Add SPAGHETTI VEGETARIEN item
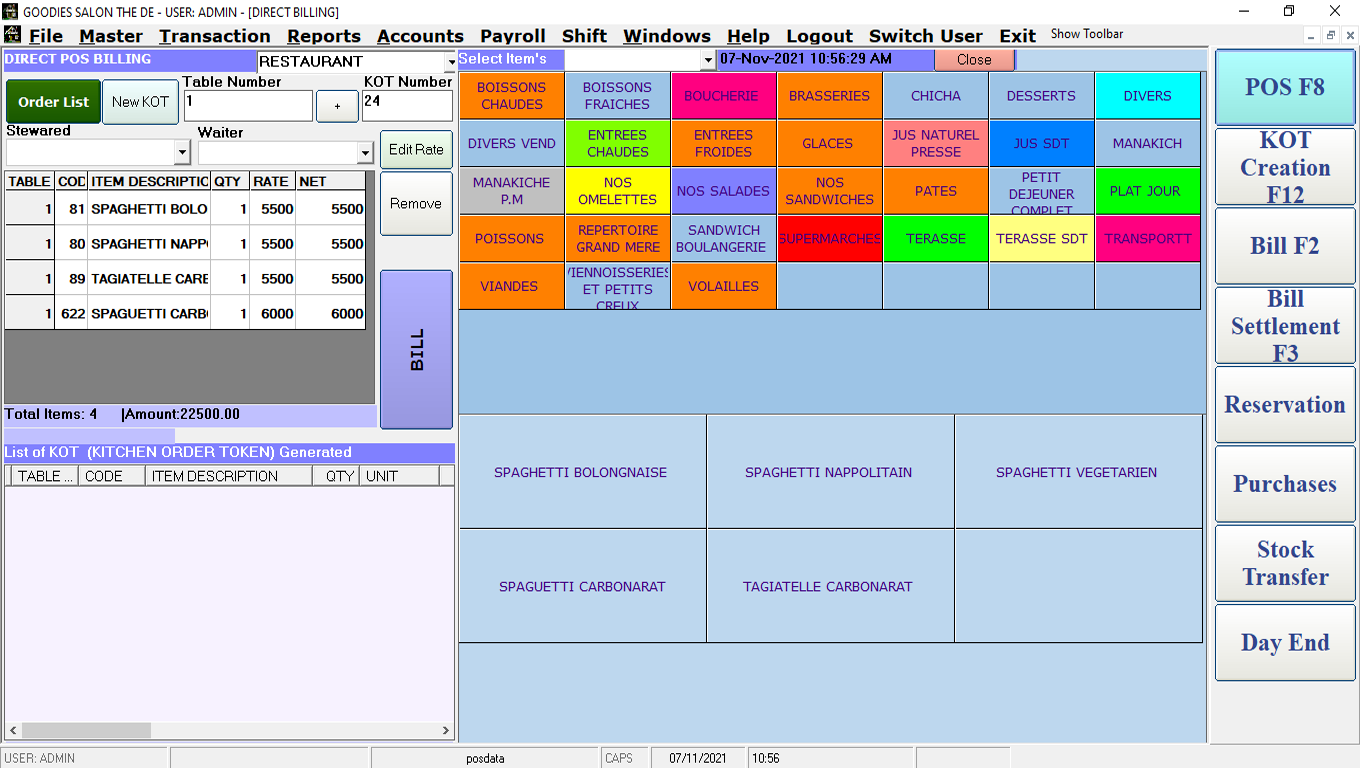The image size is (1360, 768). coord(1078,472)
